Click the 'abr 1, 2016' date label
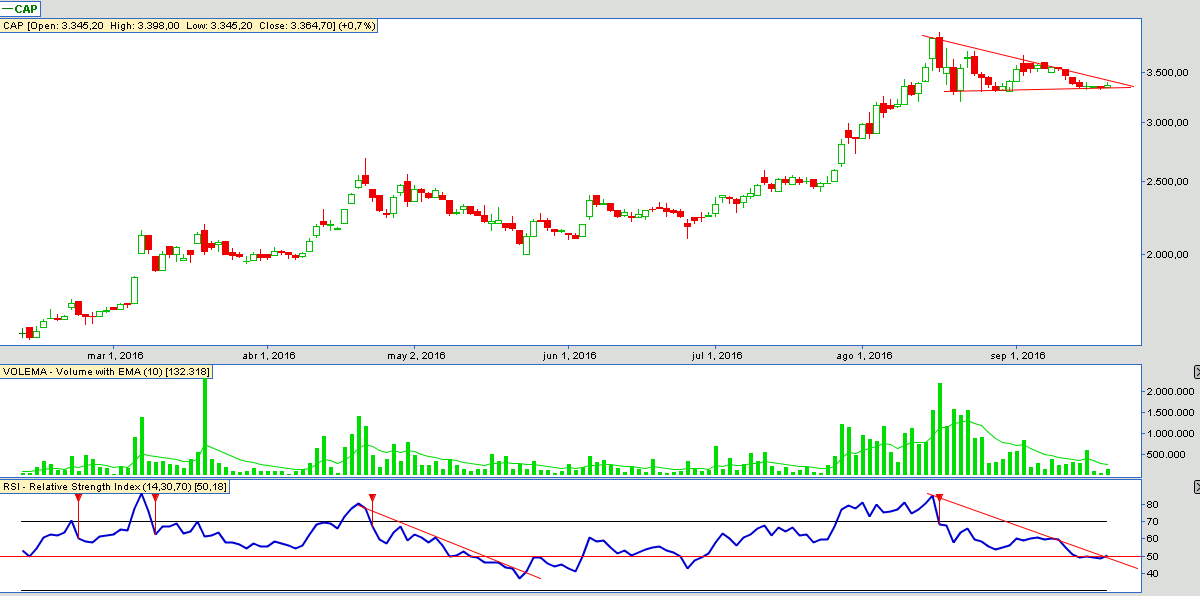 coord(268,355)
